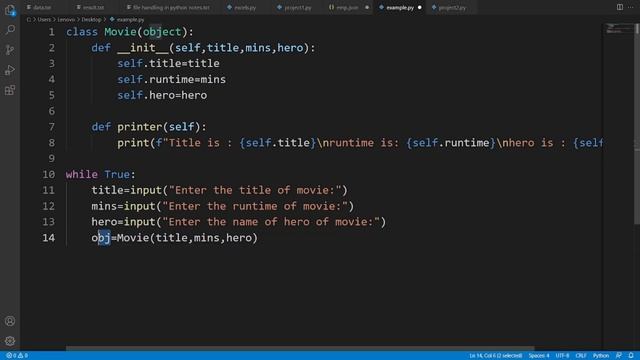Click Users in the breadcrumb path
The width and height of the screenshot is (640, 360).
tap(44, 20)
